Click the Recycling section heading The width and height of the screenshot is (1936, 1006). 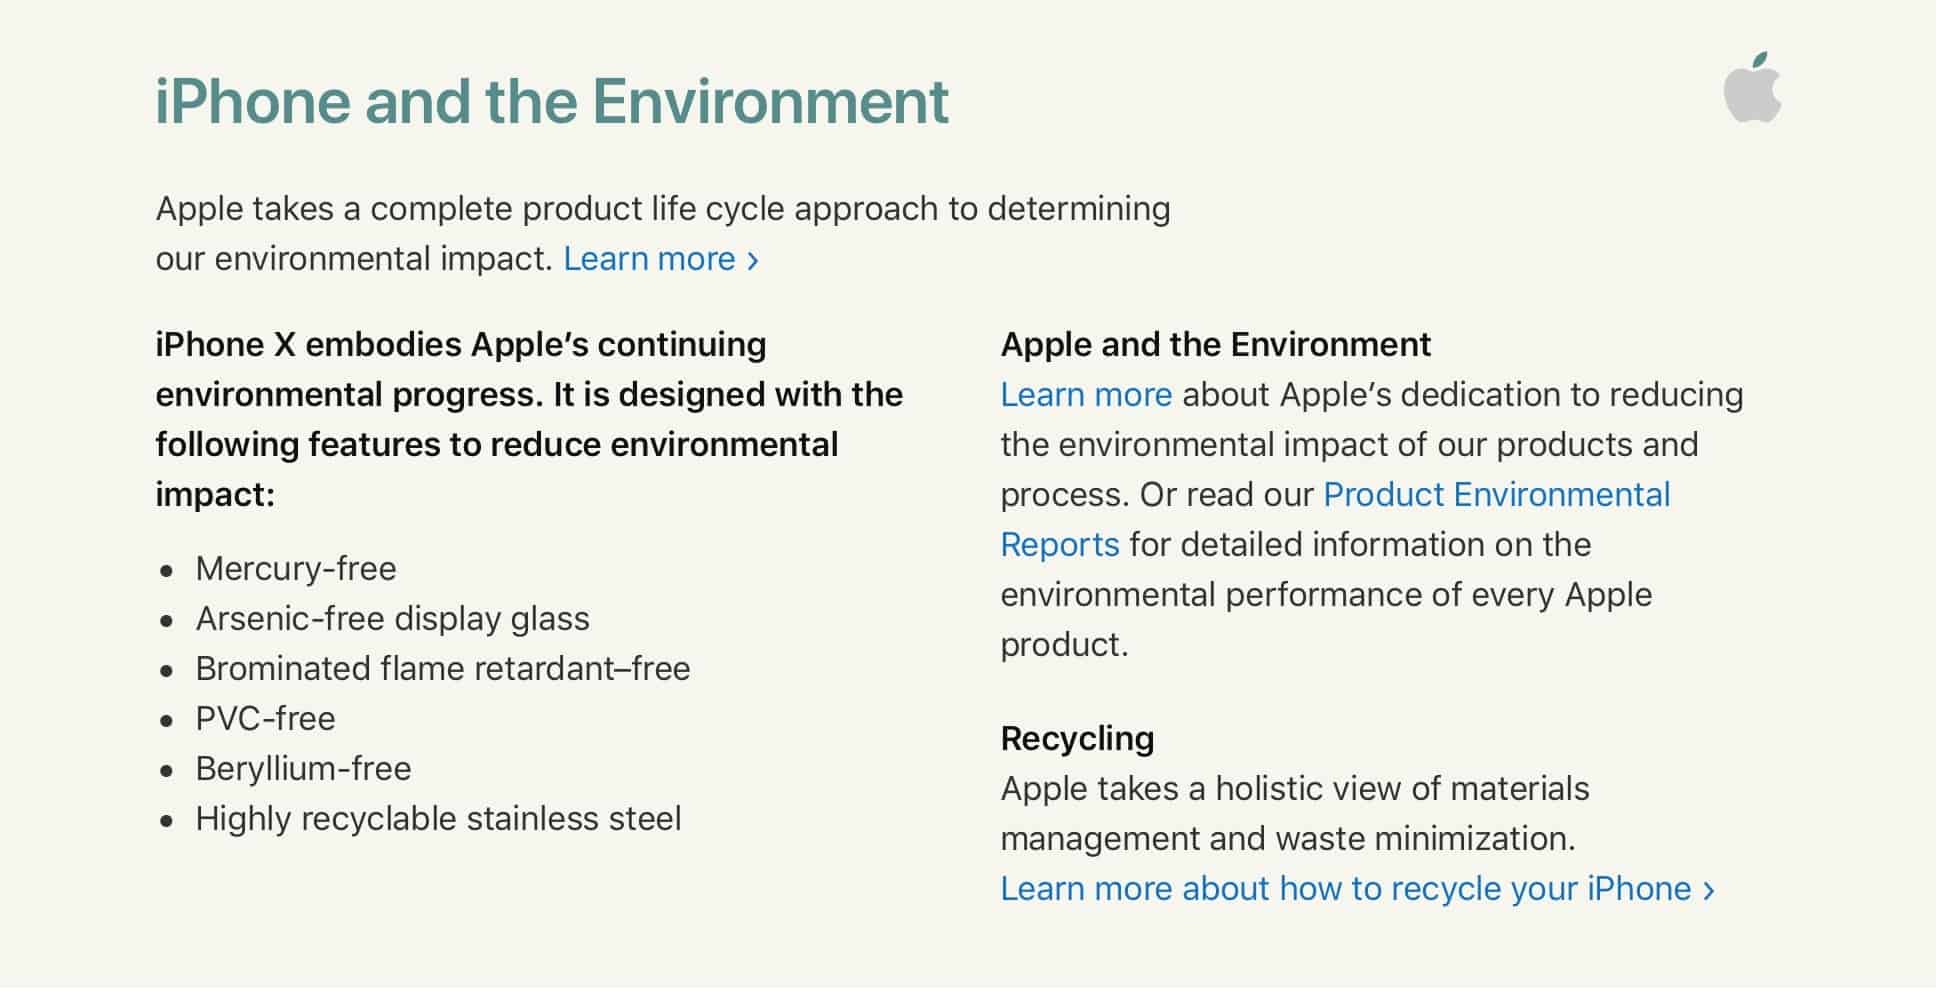tap(1077, 740)
